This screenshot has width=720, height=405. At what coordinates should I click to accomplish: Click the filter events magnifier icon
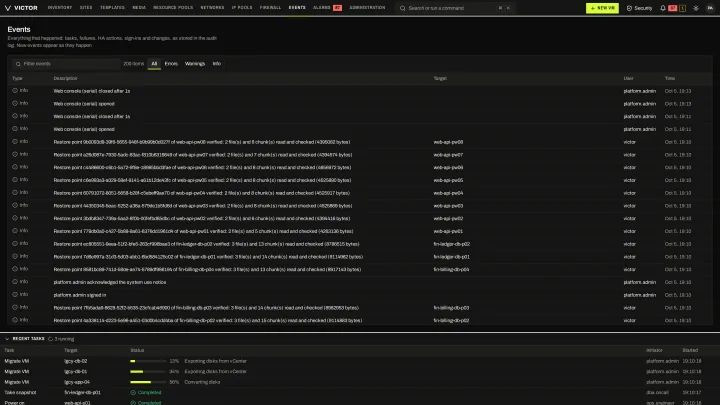click(x=18, y=64)
